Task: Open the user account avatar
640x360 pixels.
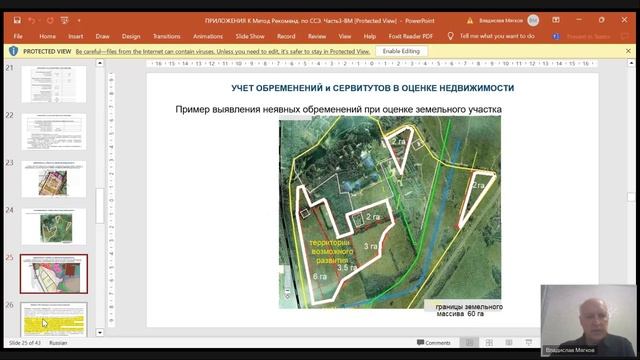Action: tap(533, 20)
